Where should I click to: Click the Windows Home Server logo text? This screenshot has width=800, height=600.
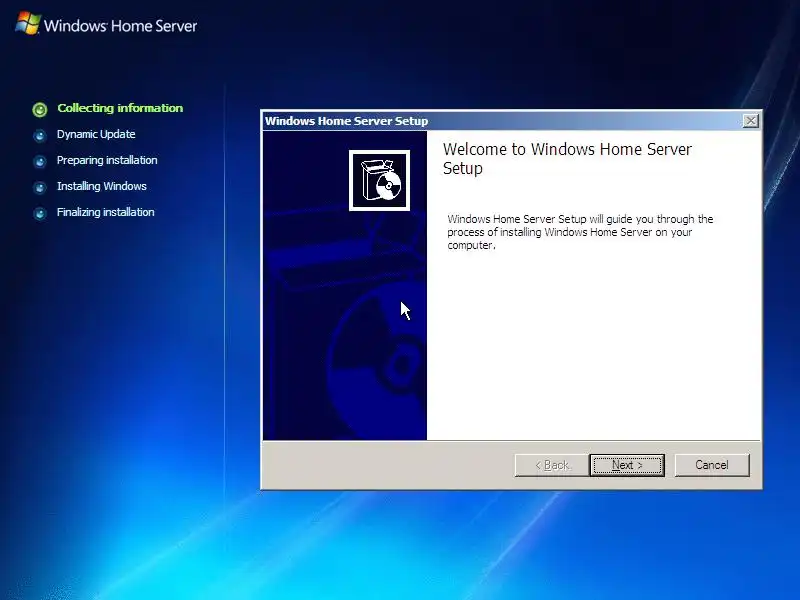120,26
